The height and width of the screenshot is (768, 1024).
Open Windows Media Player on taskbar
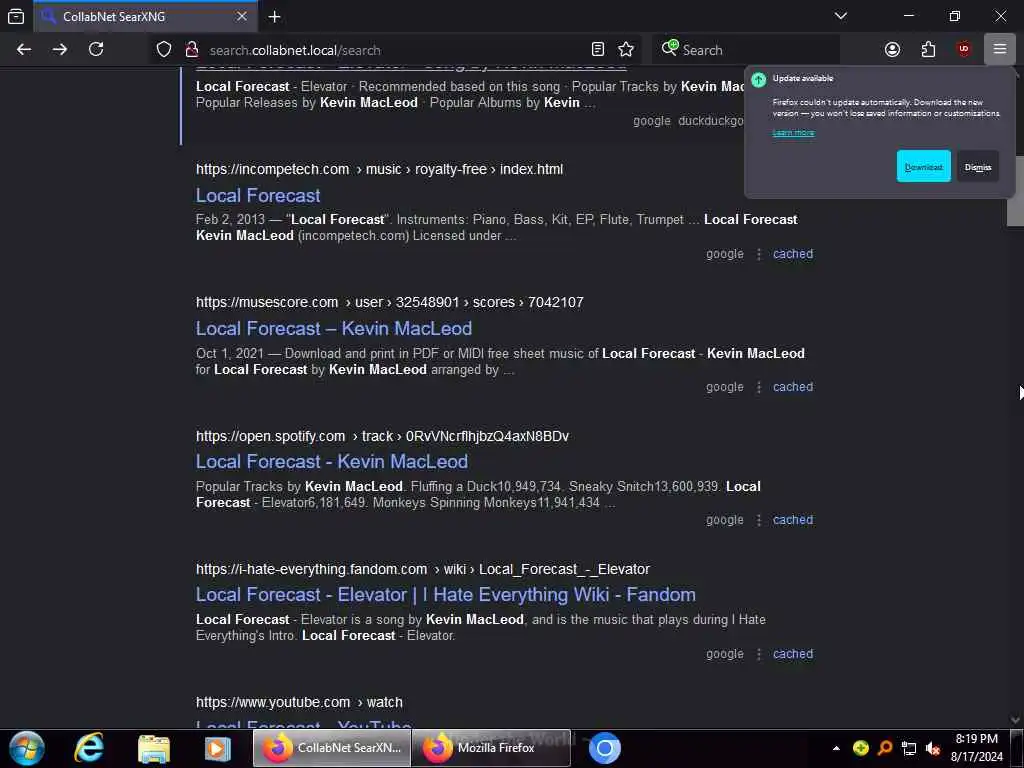pos(217,748)
